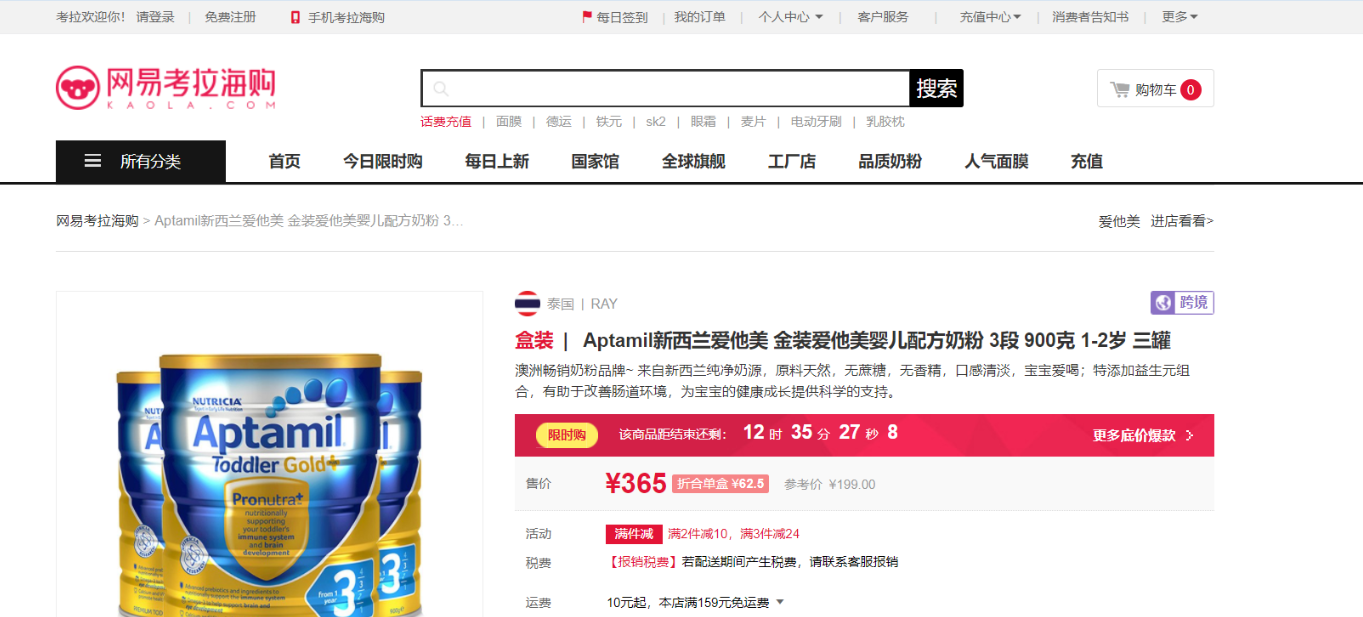Click the 限时购 yellow badge
The height and width of the screenshot is (617, 1363).
pos(567,435)
